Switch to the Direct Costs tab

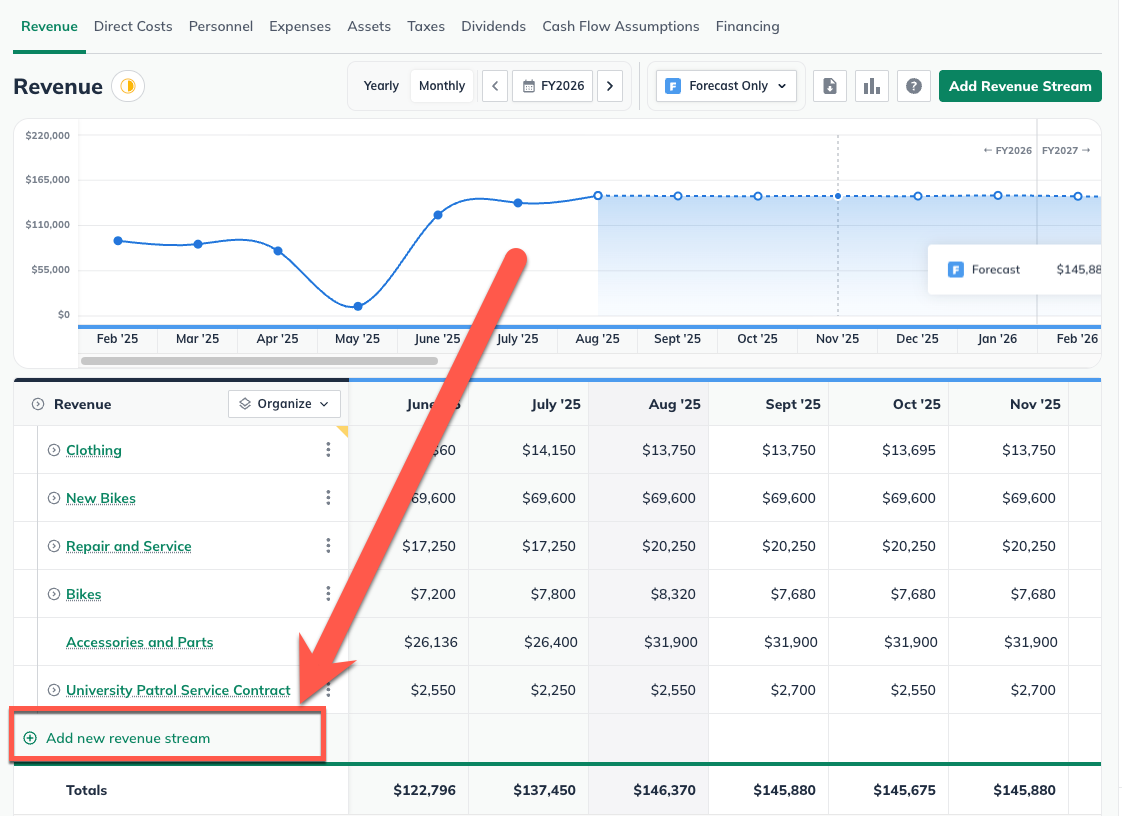pos(133,26)
